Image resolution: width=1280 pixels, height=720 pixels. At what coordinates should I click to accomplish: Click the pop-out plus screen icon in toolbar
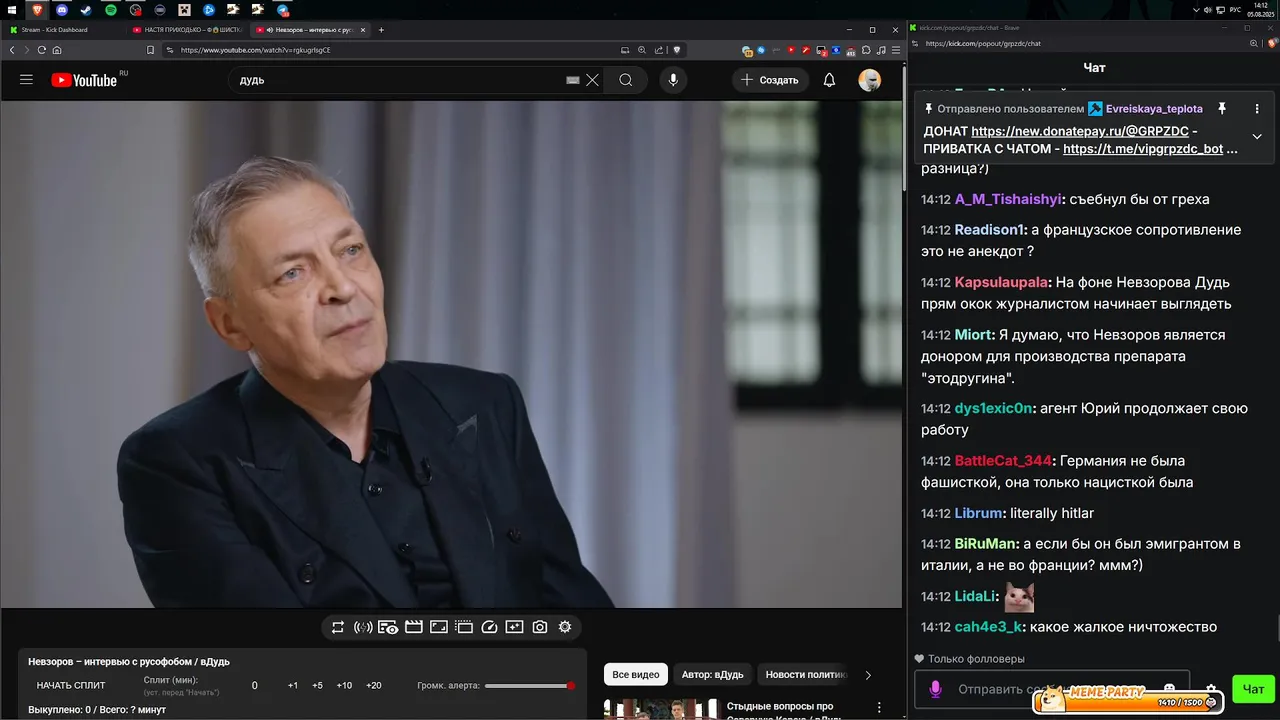click(x=514, y=627)
